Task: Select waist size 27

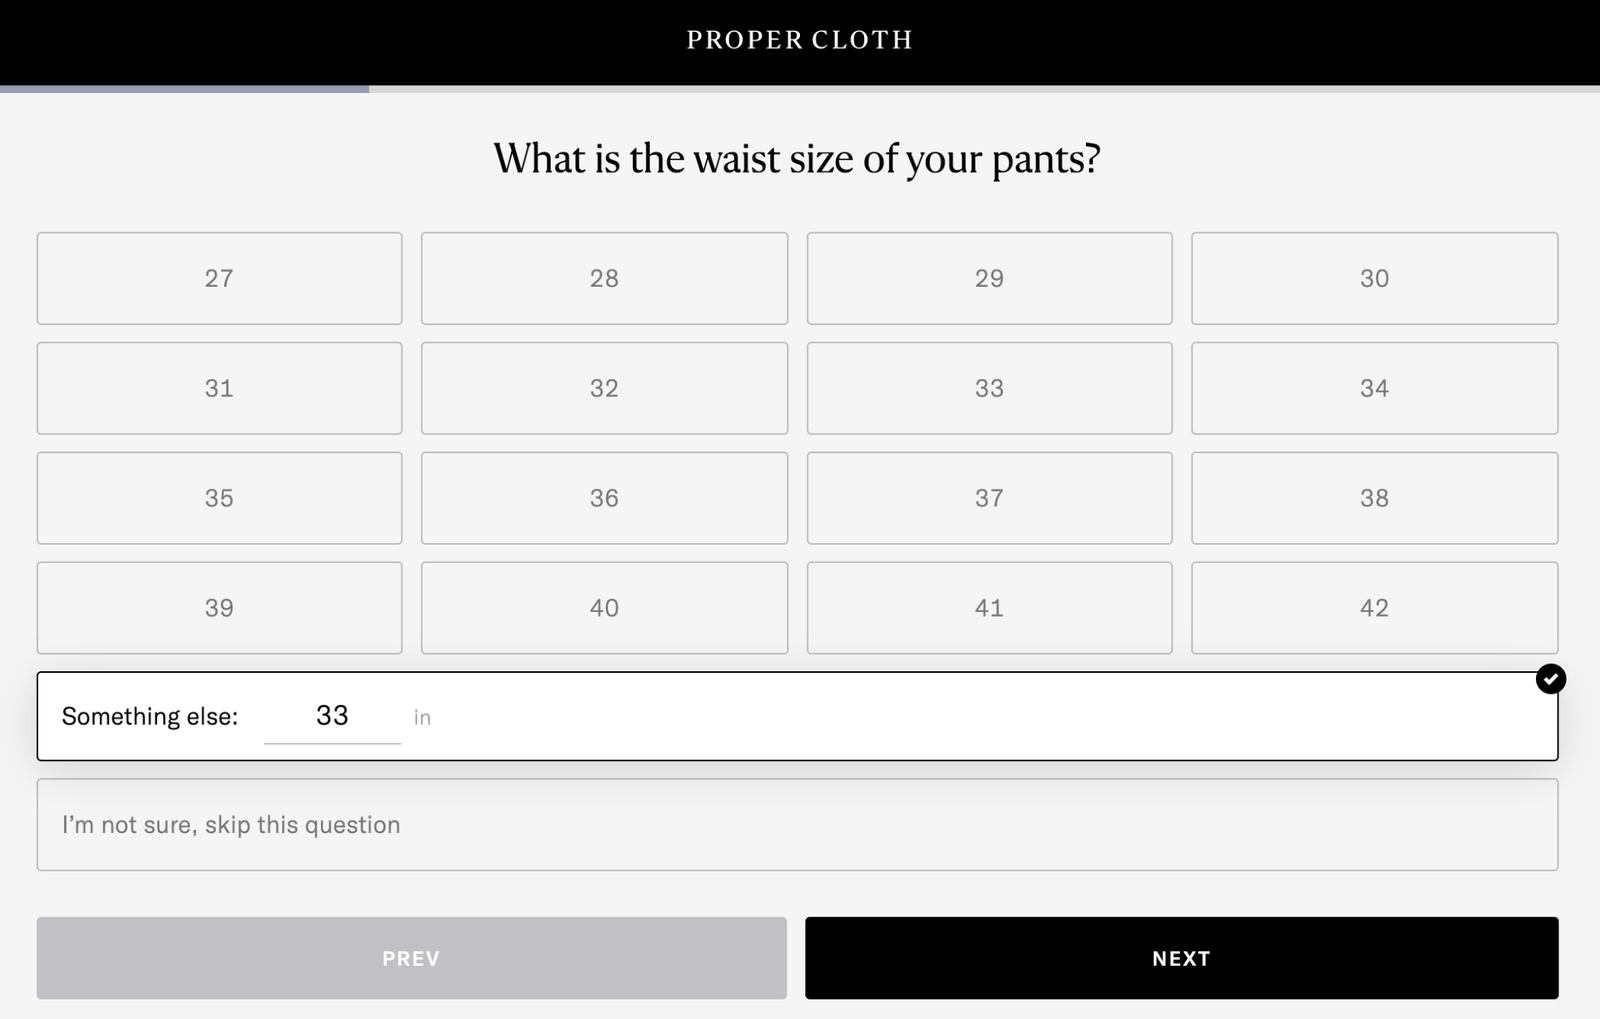Action: pos(219,278)
